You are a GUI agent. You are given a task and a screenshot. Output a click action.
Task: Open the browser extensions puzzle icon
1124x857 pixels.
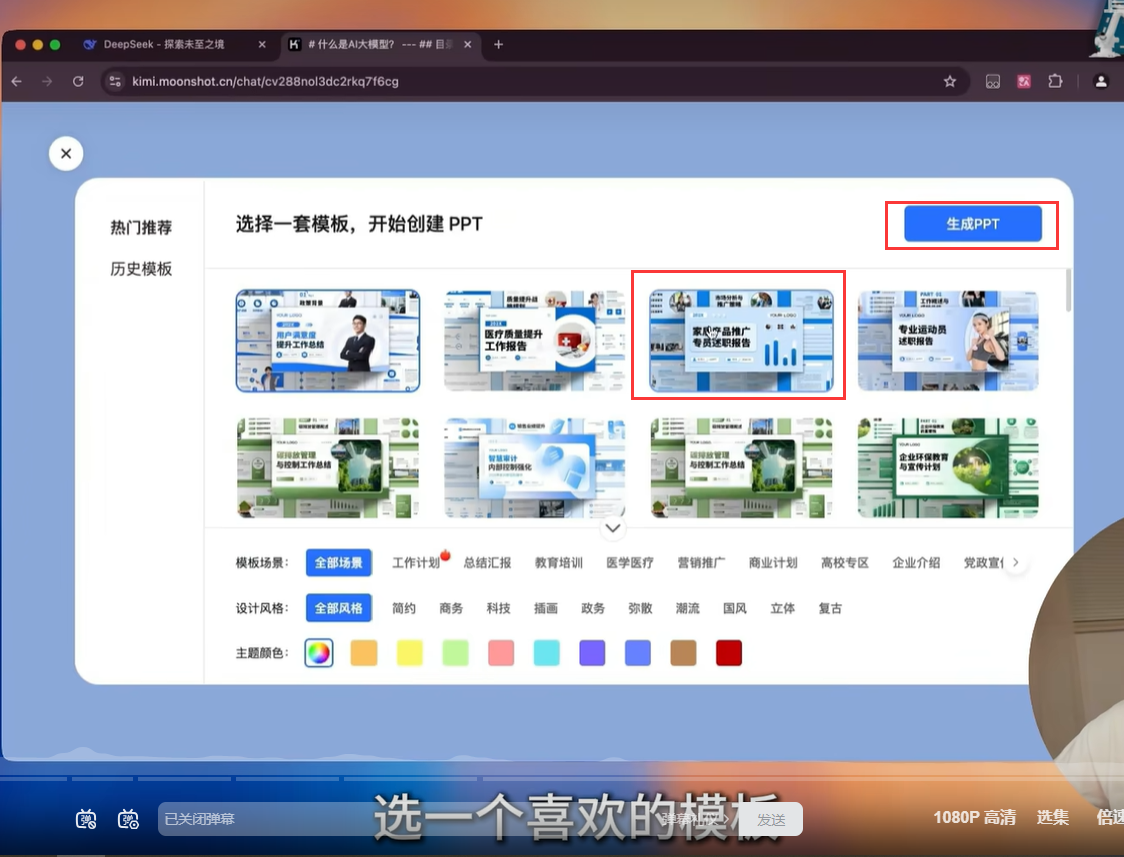click(x=1055, y=82)
